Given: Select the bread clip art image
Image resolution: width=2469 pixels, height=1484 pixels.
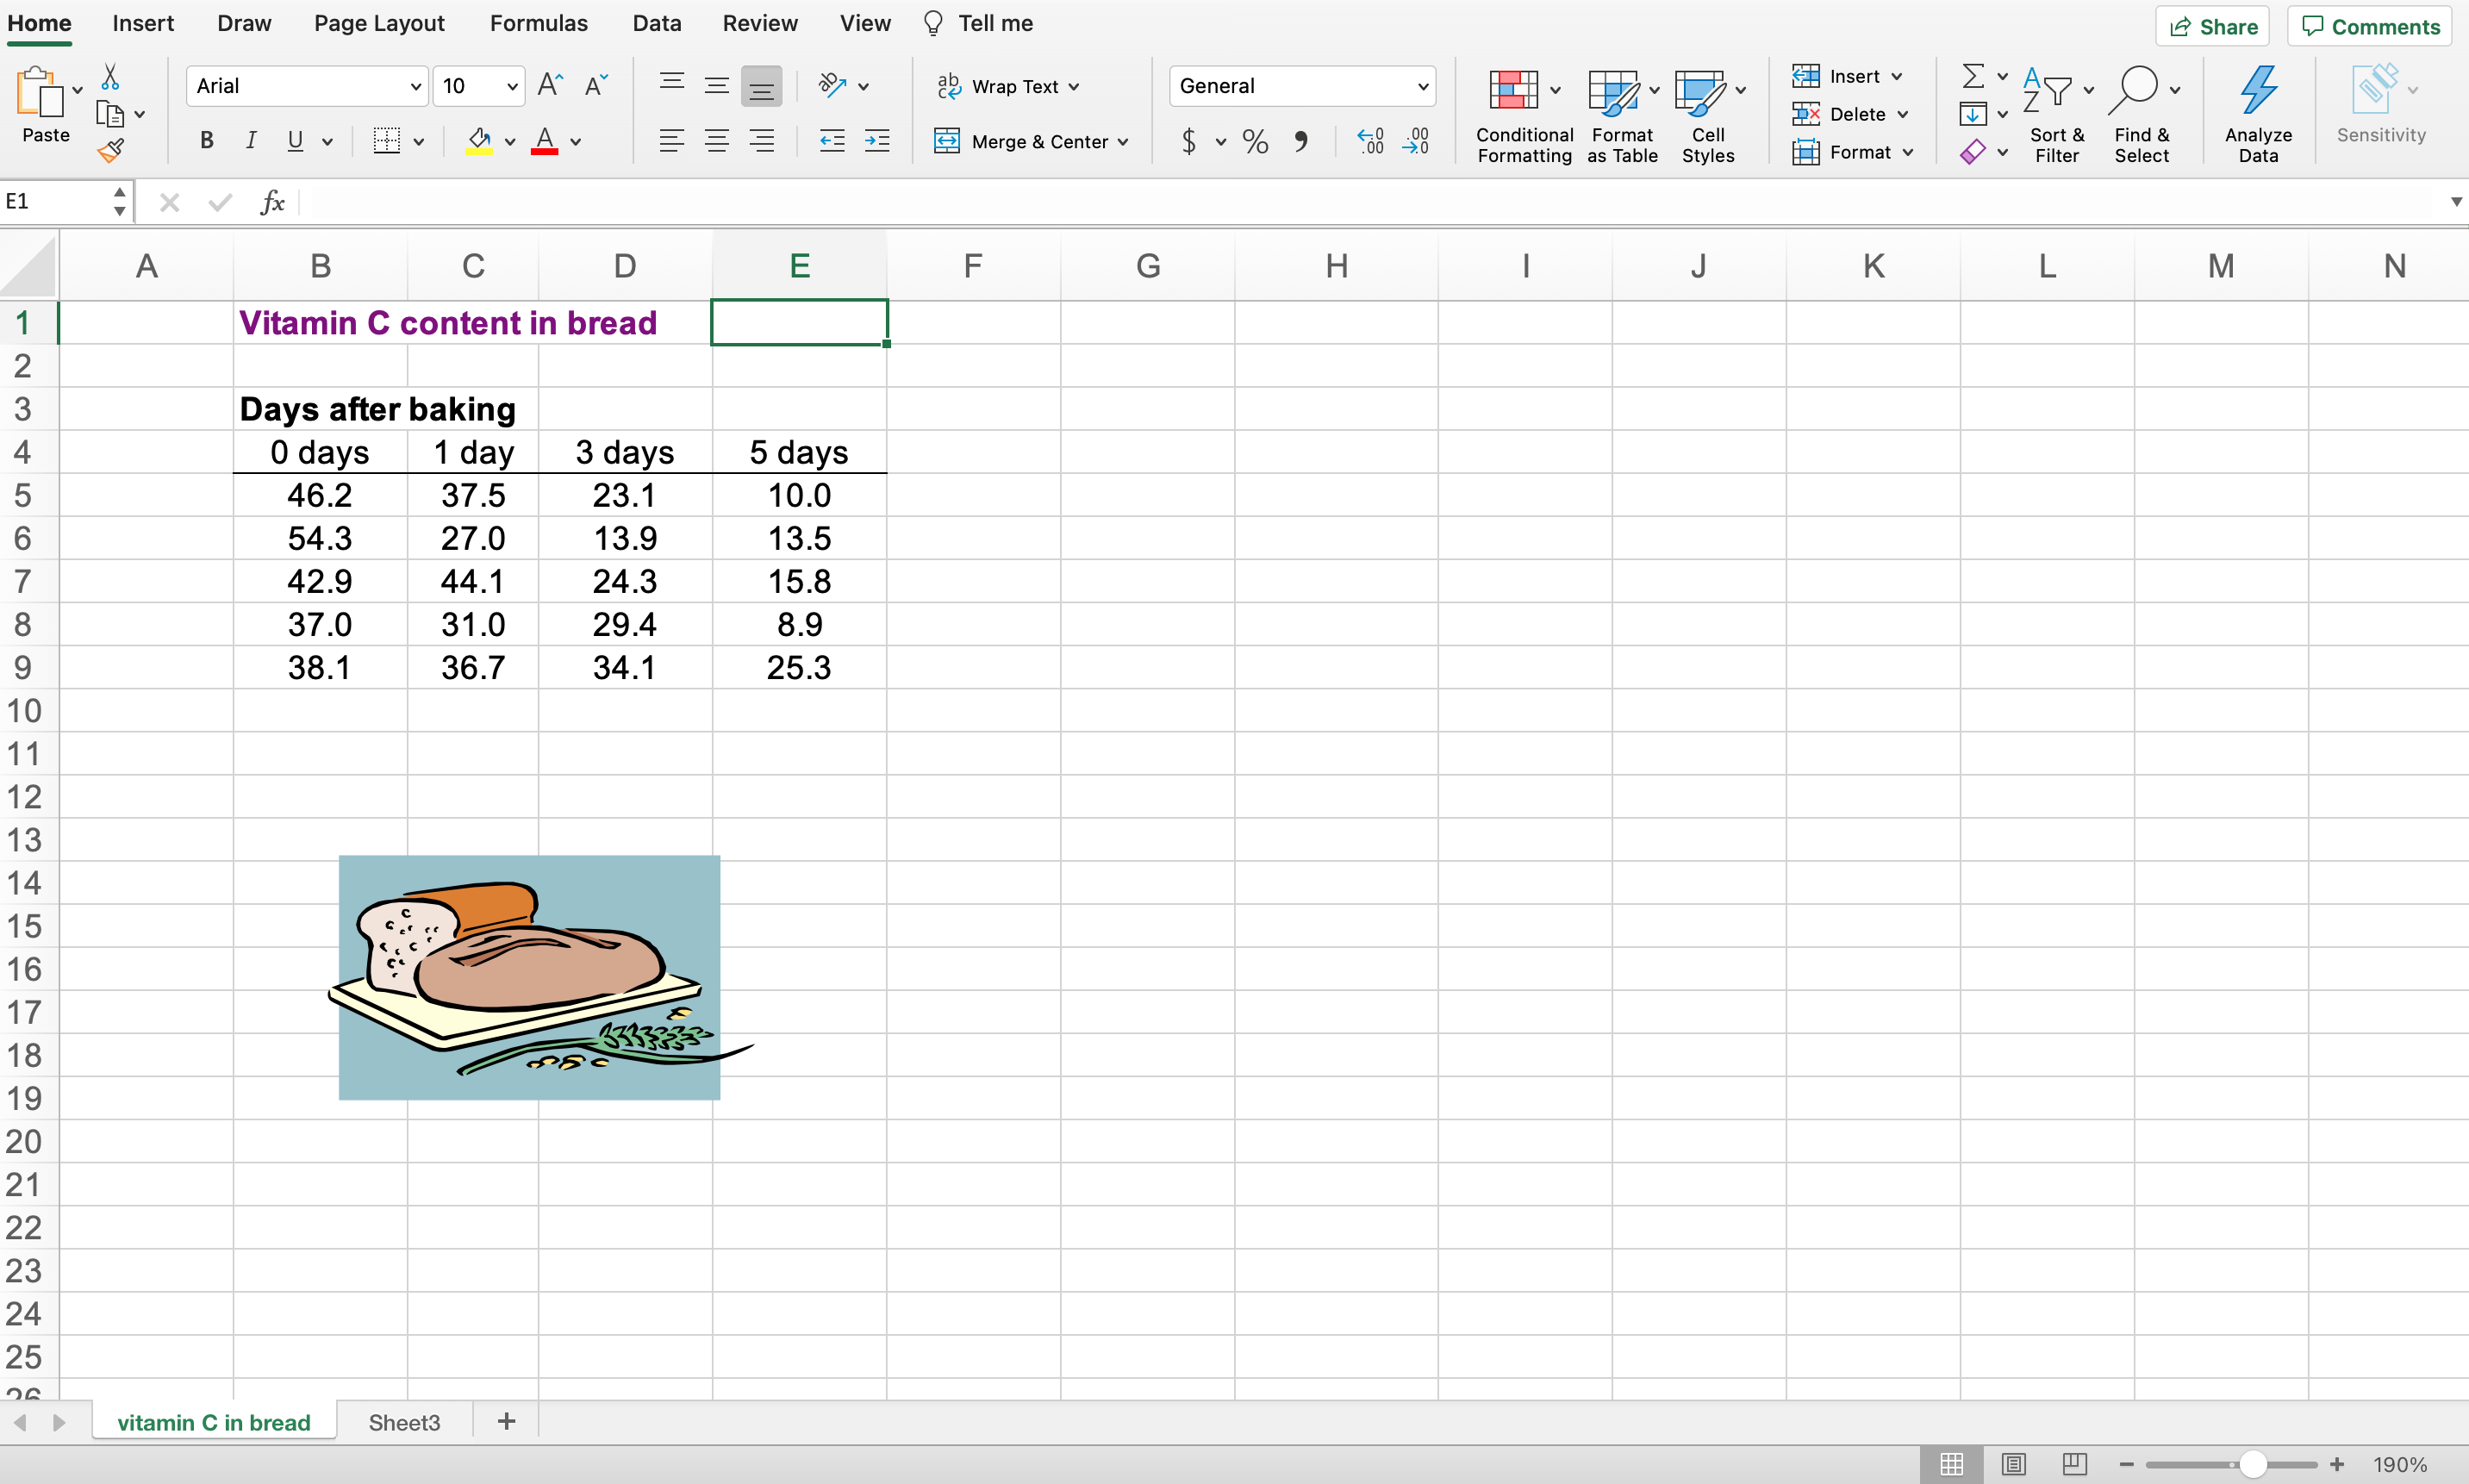Looking at the screenshot, I should point(529,977).
